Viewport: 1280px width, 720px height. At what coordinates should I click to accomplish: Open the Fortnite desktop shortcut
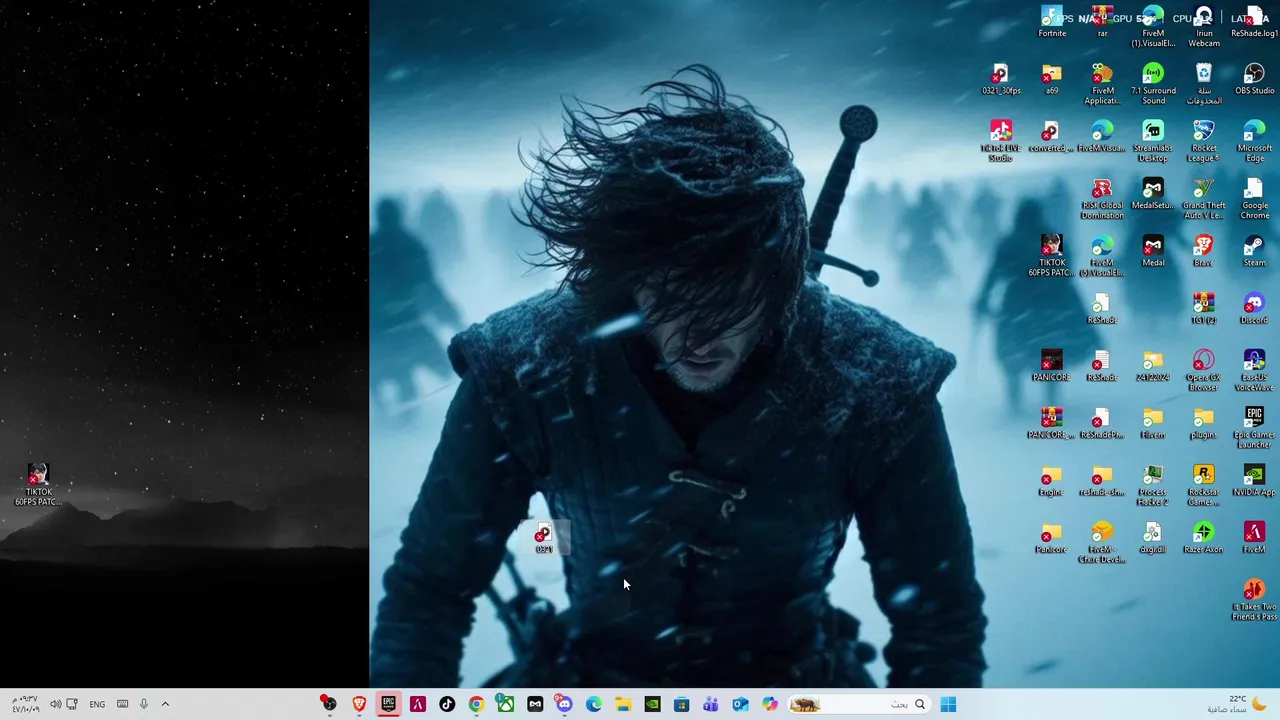tap(1051, 22)
